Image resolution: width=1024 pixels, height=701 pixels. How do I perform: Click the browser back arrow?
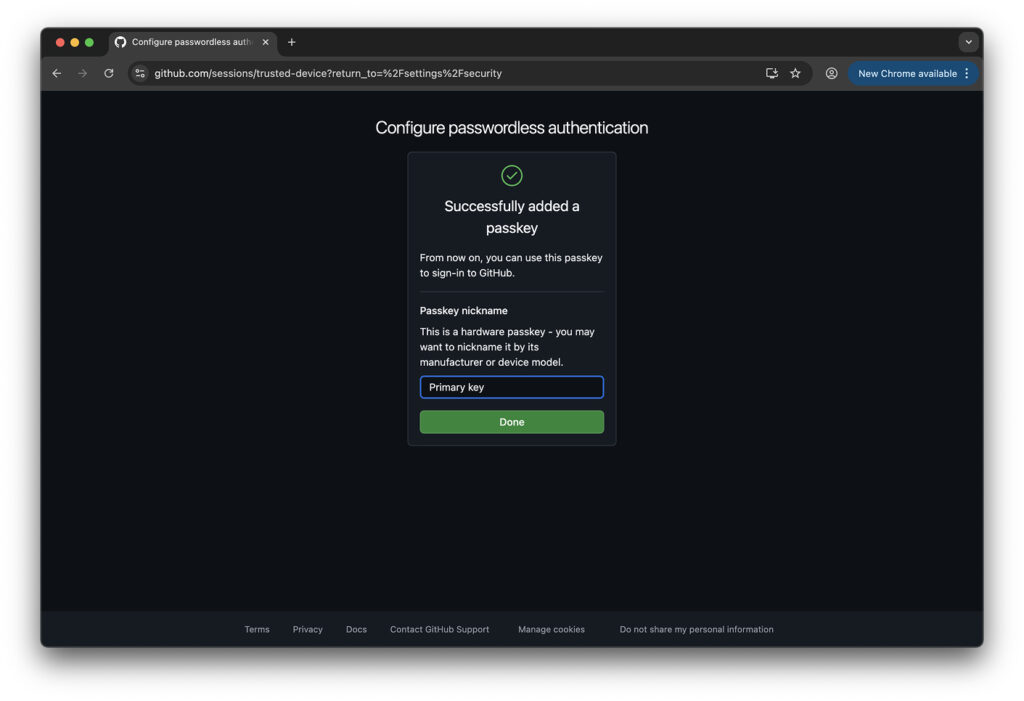pyautogui.click(x=57, y=73)
